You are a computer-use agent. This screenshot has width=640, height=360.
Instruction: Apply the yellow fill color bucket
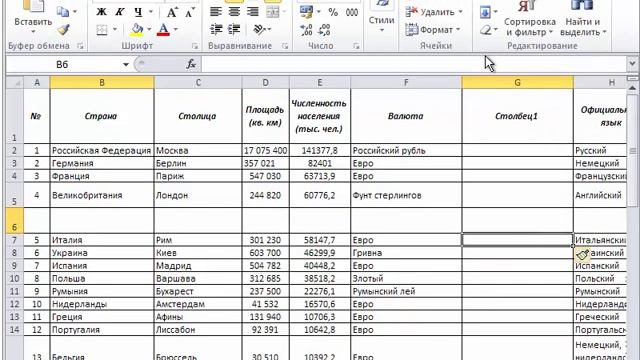point(137,29)
